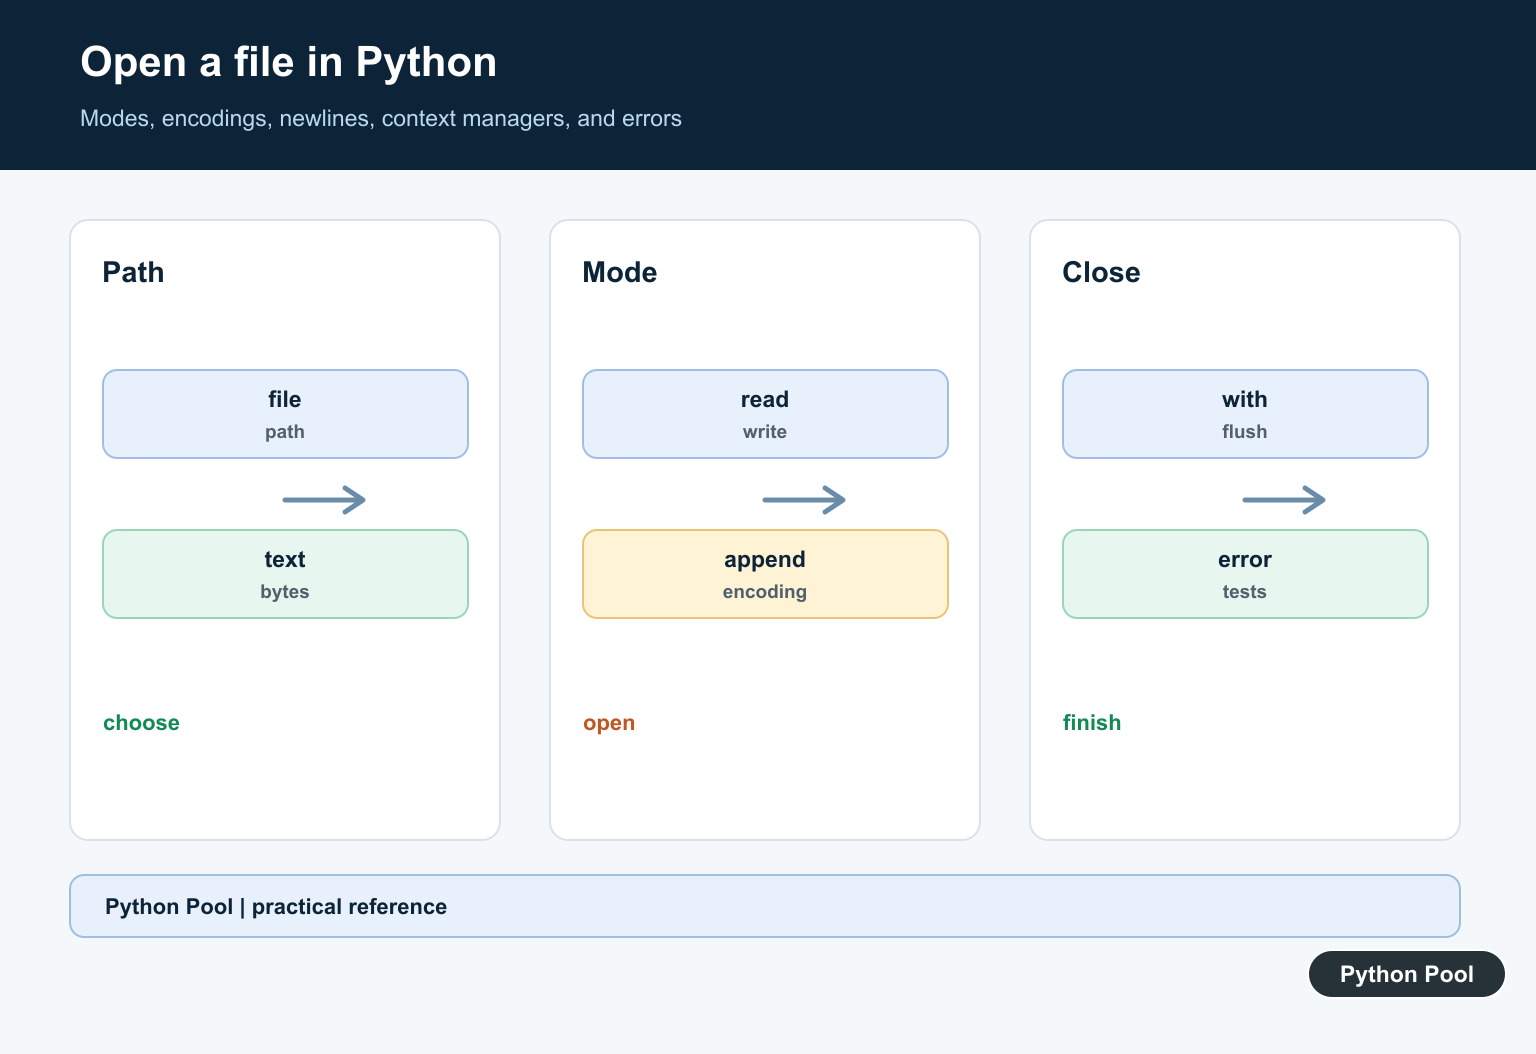This screenshot has height=1054, width=1536.
Task: Click the 'choose' label
Action: coord(141,723)
